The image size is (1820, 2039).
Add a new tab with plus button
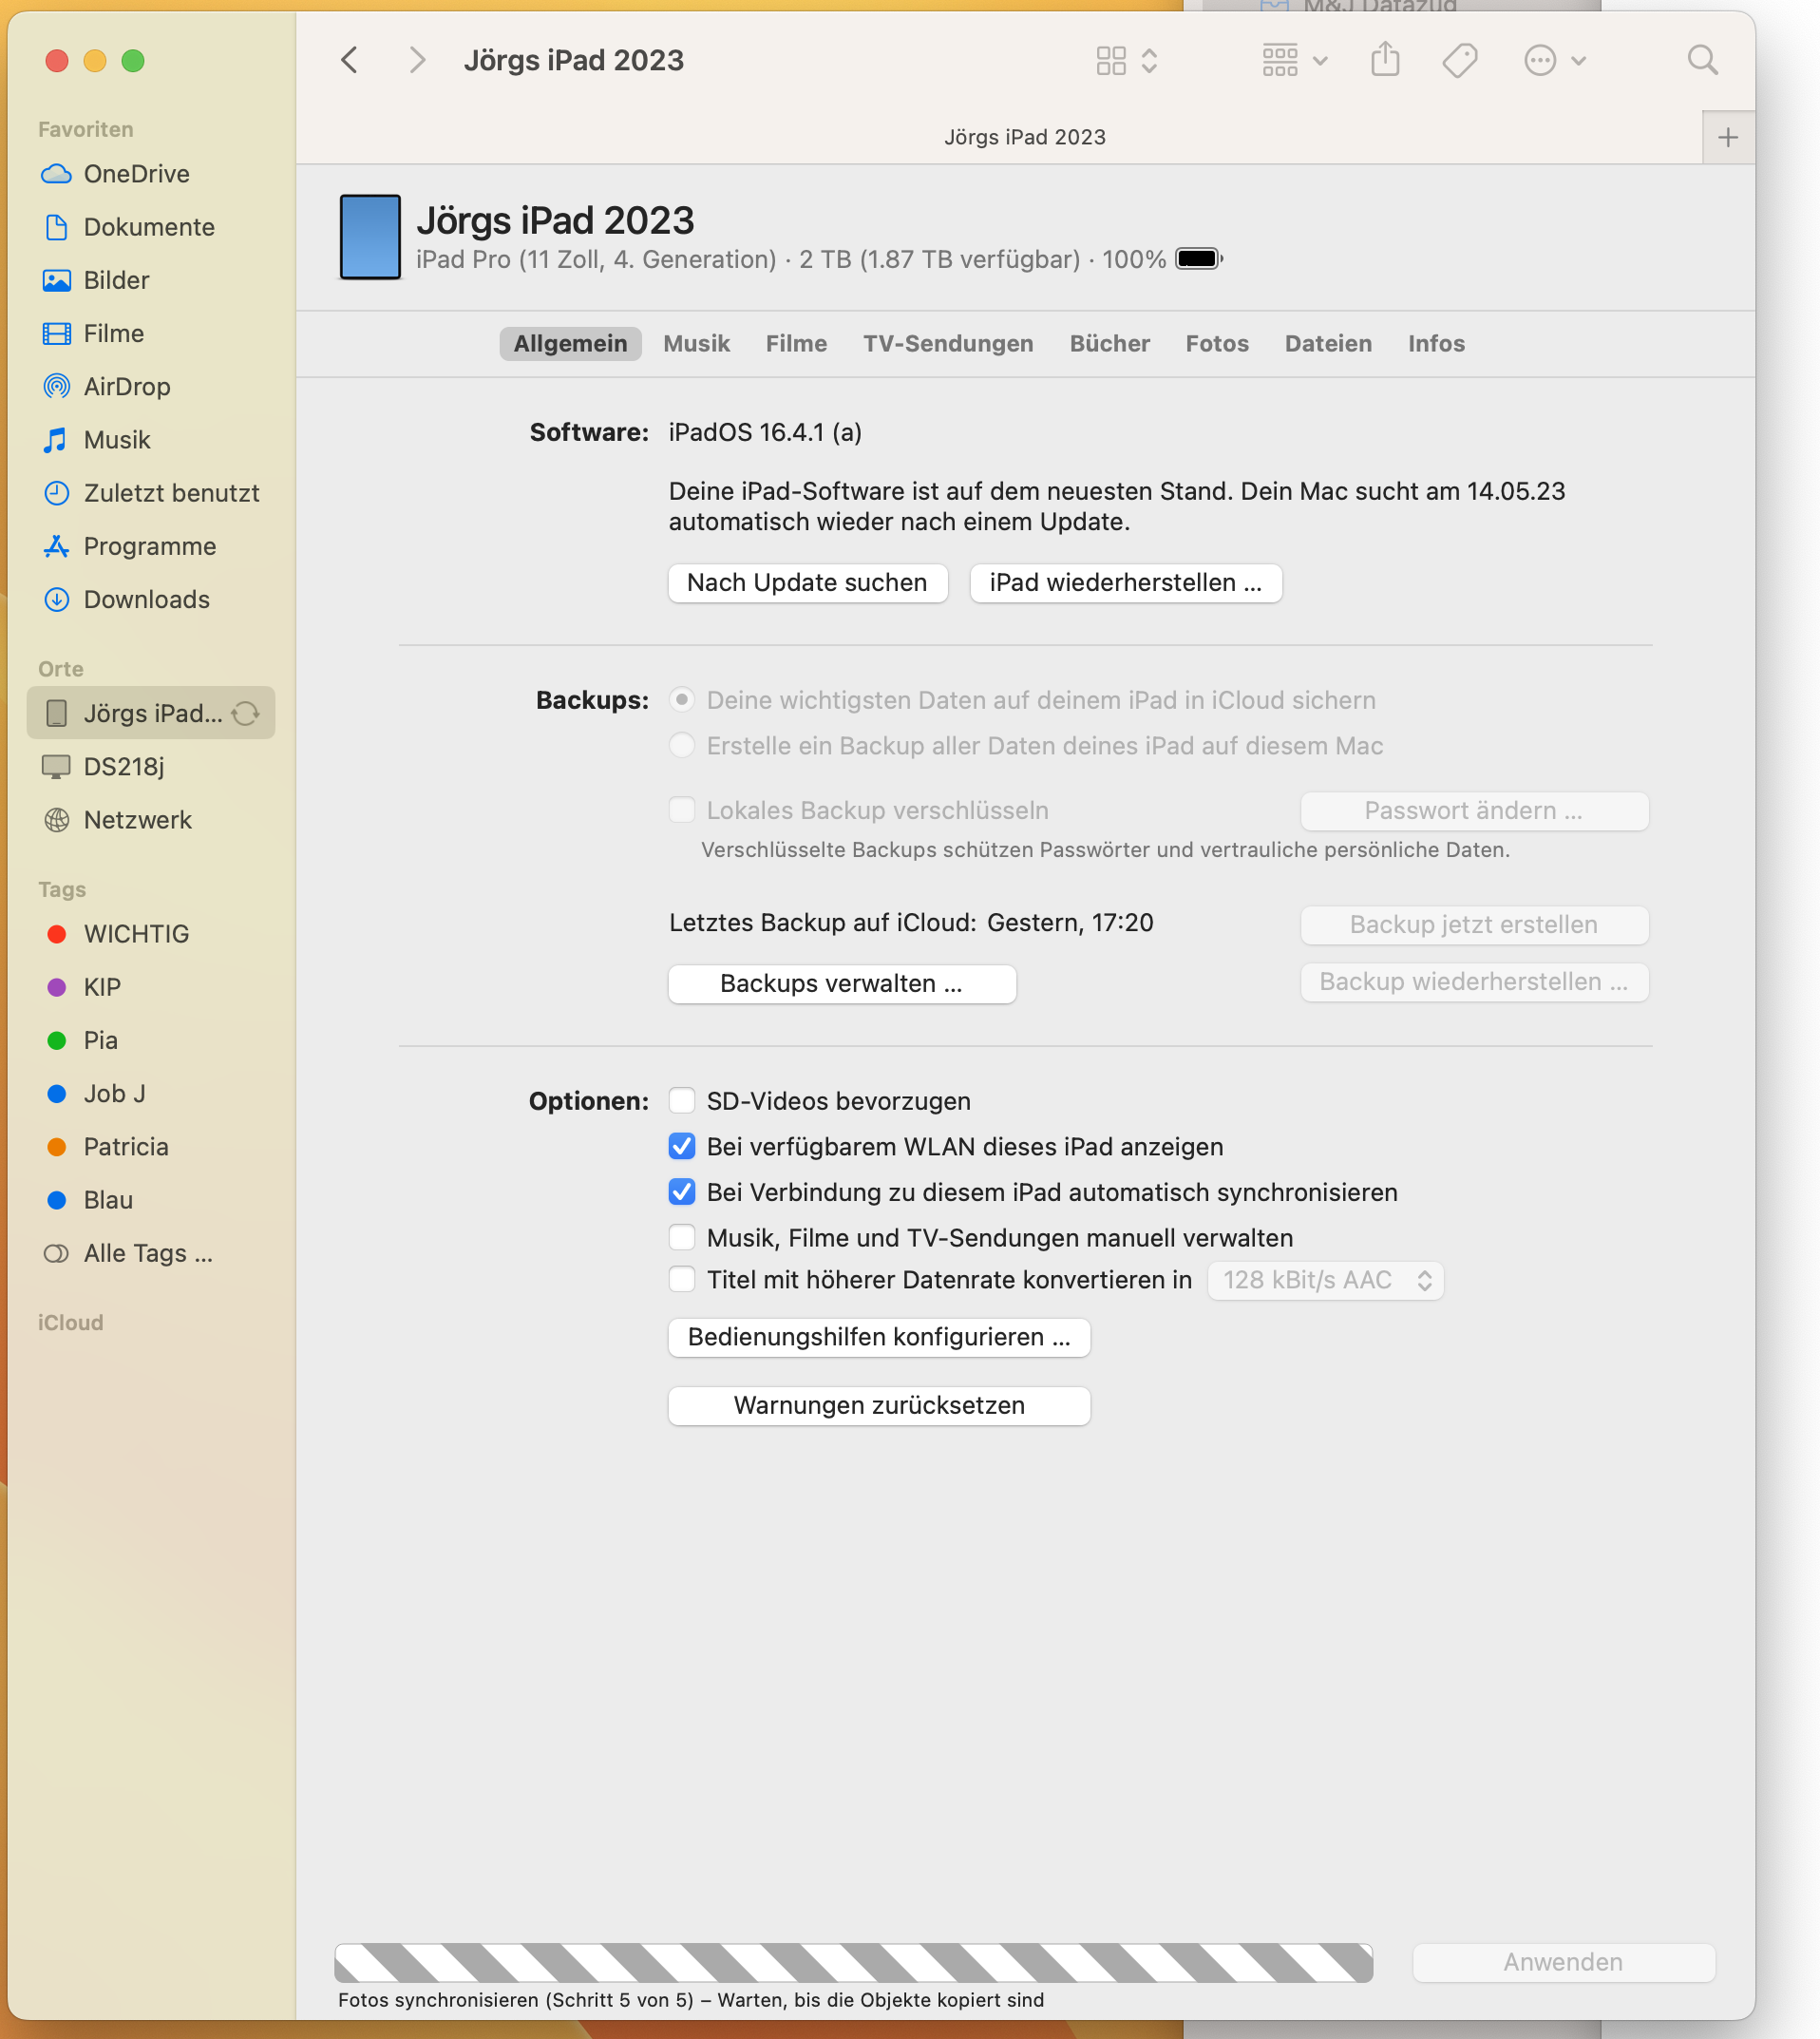tap(1728, 138)
